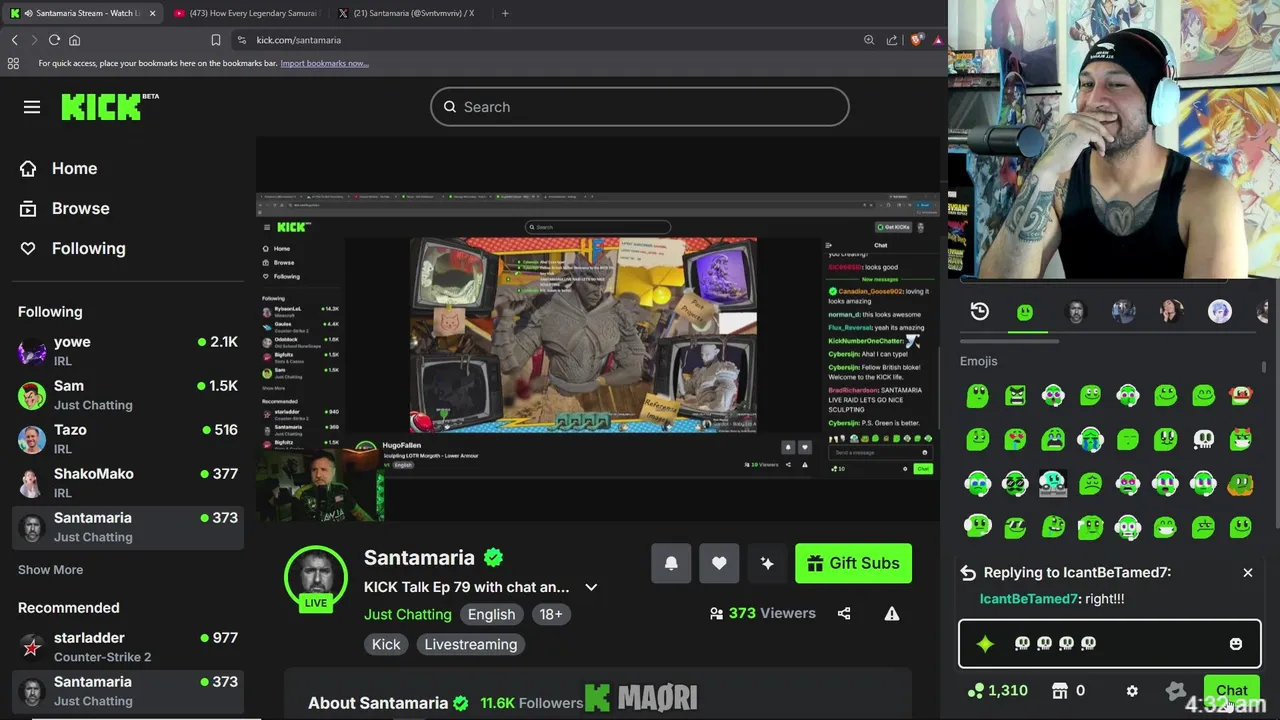Screen dimensions: 1280x720
Task: Open Sam channel in Following
Action: point(128,395)
